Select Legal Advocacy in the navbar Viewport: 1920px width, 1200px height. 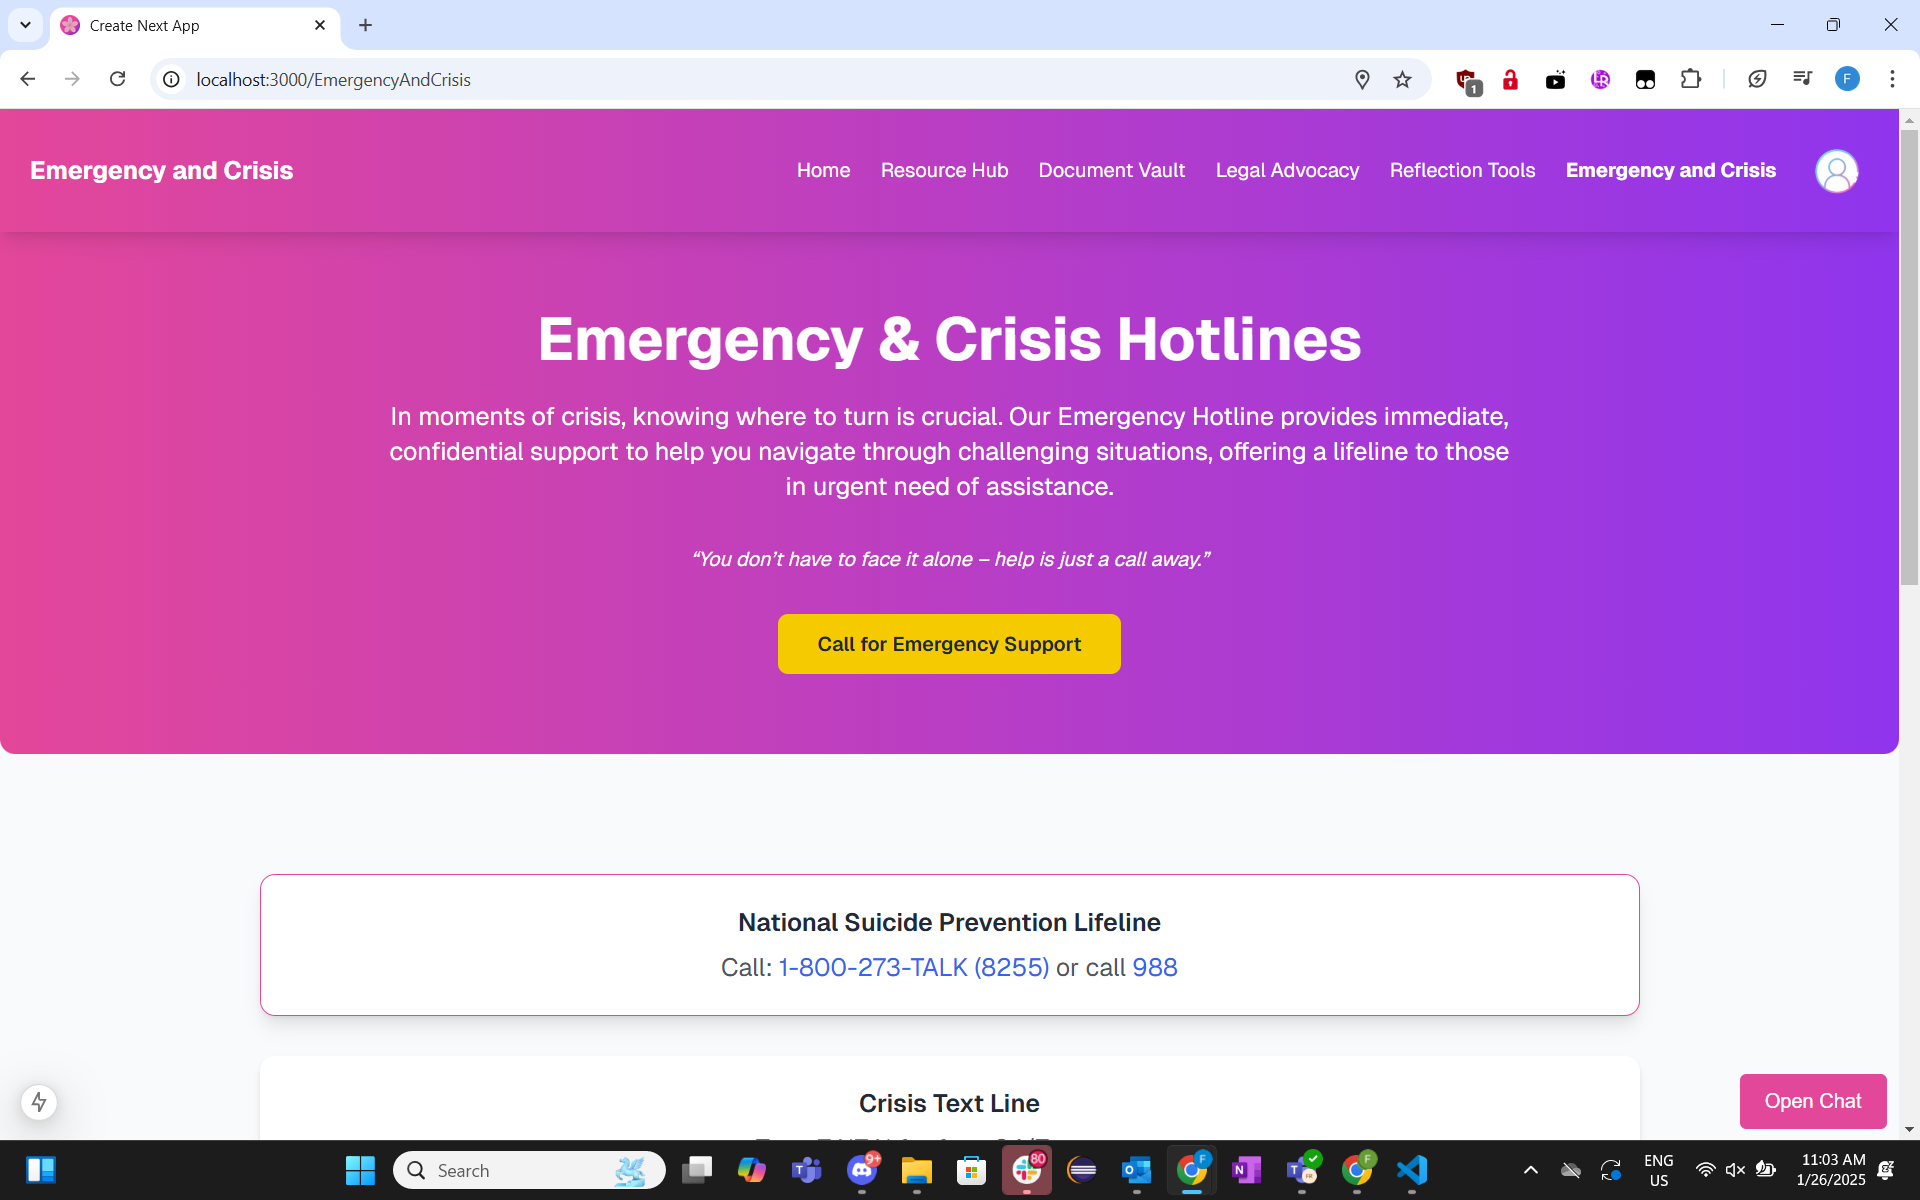coord(1287,171)
